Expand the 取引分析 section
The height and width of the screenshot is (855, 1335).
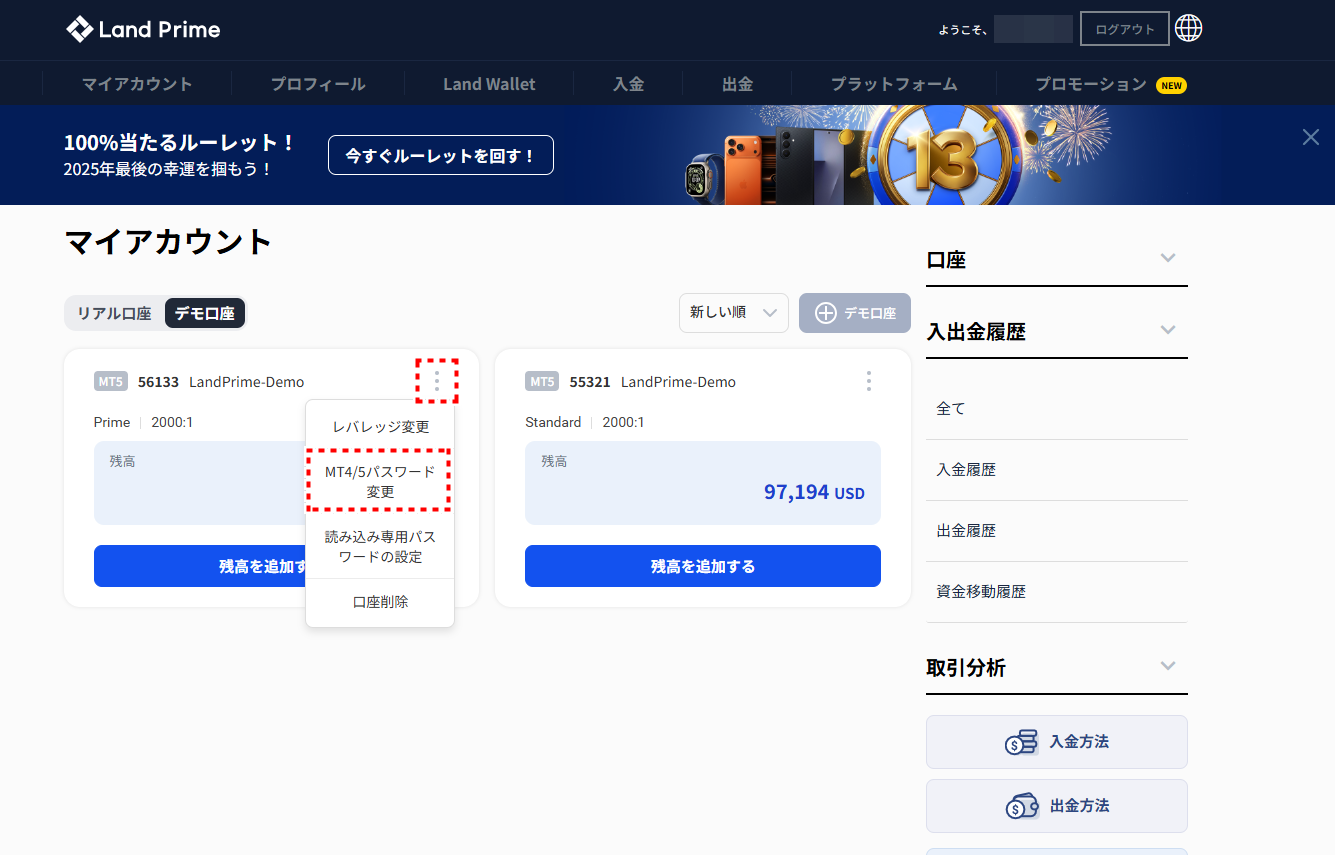pos(1057,667)
